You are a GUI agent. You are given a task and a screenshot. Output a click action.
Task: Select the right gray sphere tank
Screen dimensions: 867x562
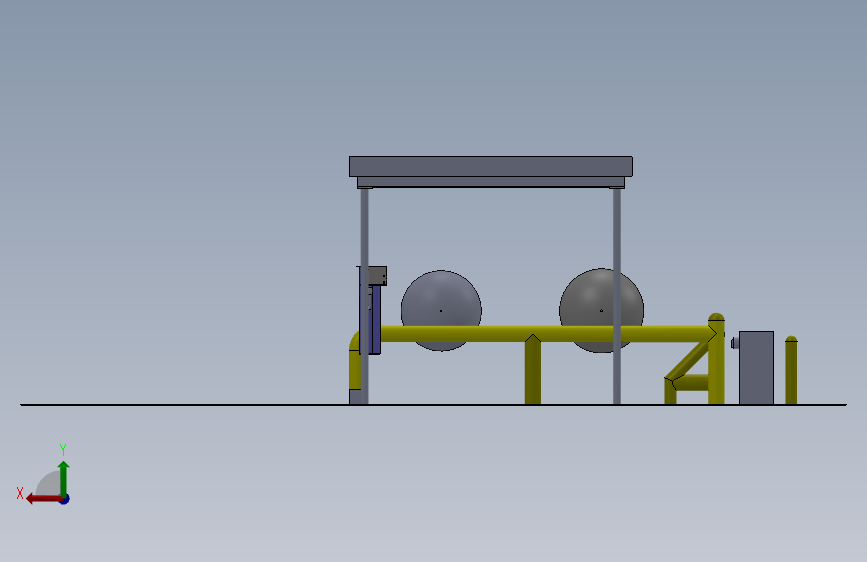pyautogui.click(x=601, y=310)
